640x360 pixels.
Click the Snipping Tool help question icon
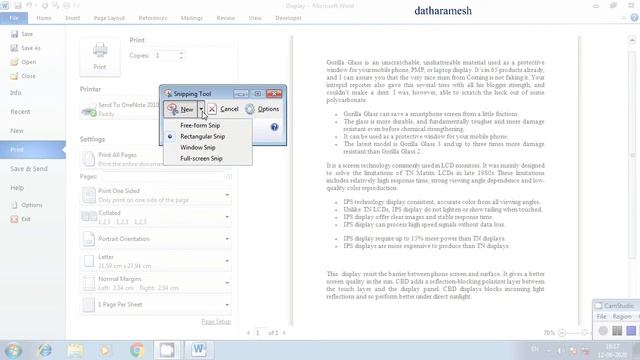(274, 127)
